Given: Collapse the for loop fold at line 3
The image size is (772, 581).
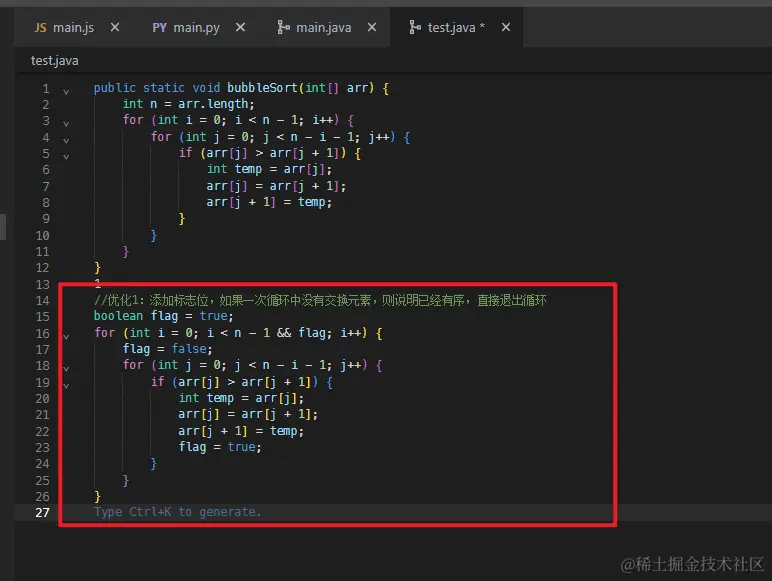Looking at the screenshot, I should (66, 124).
